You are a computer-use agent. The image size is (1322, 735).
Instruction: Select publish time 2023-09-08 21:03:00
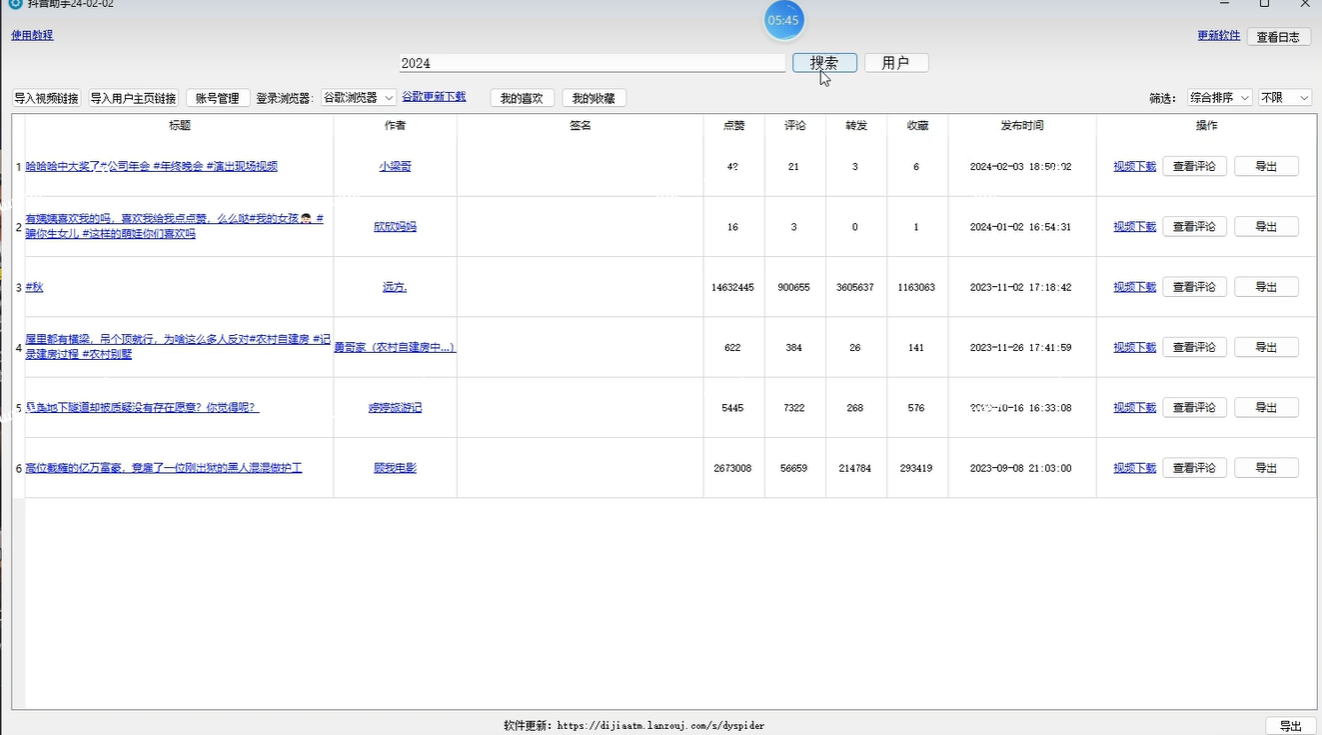tap(1021, 468)
